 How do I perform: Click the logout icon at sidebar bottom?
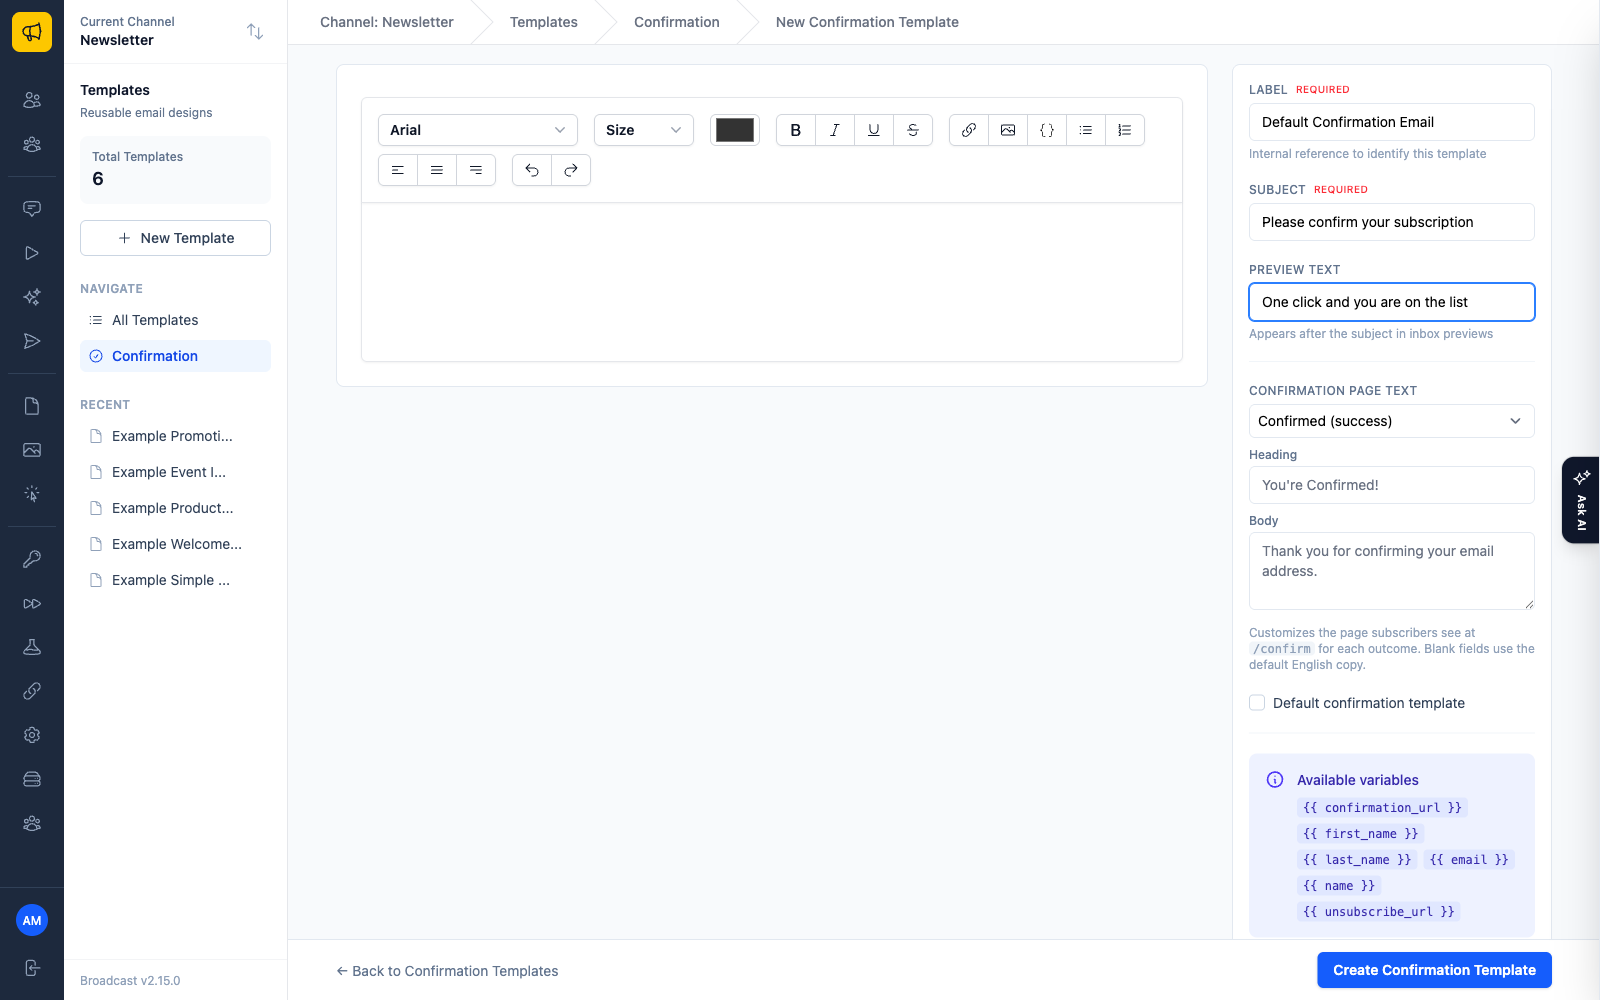point(32,968)
